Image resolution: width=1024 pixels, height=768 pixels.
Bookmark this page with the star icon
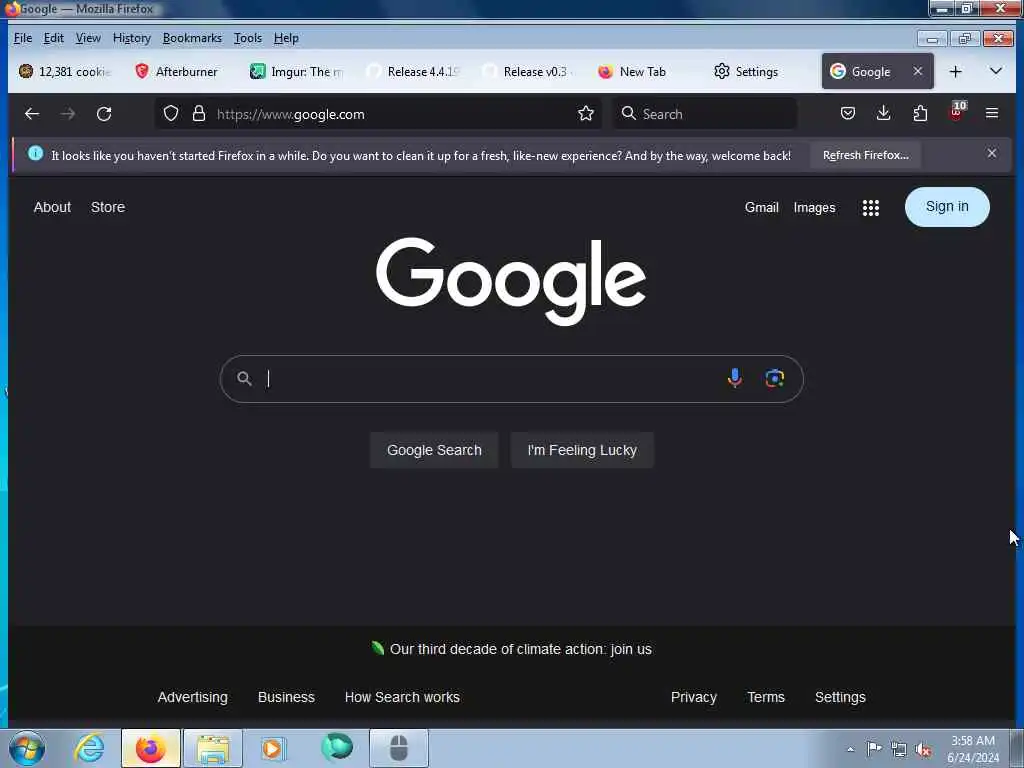586,114
